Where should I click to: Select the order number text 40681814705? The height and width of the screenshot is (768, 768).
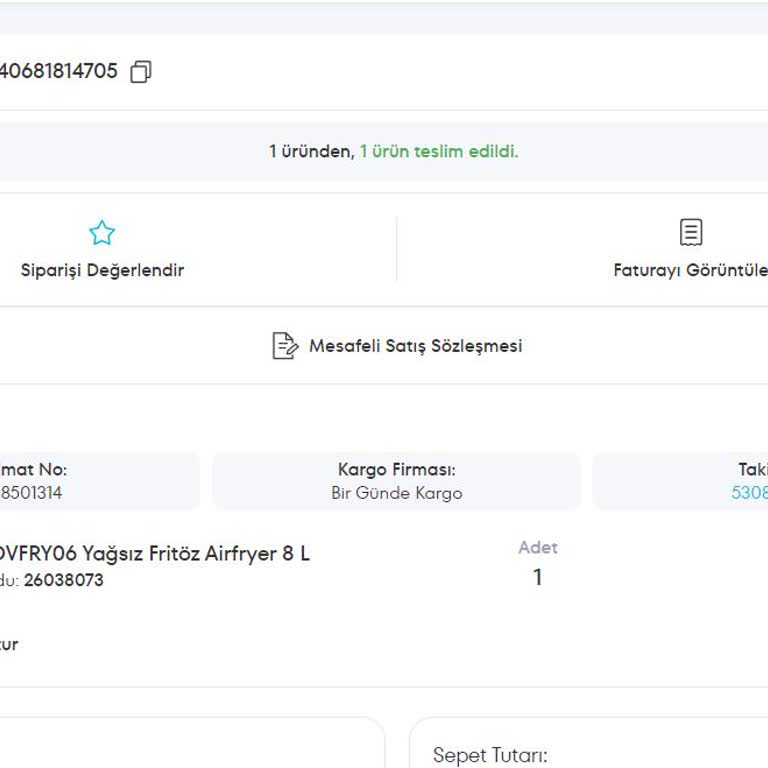point(58,72)
